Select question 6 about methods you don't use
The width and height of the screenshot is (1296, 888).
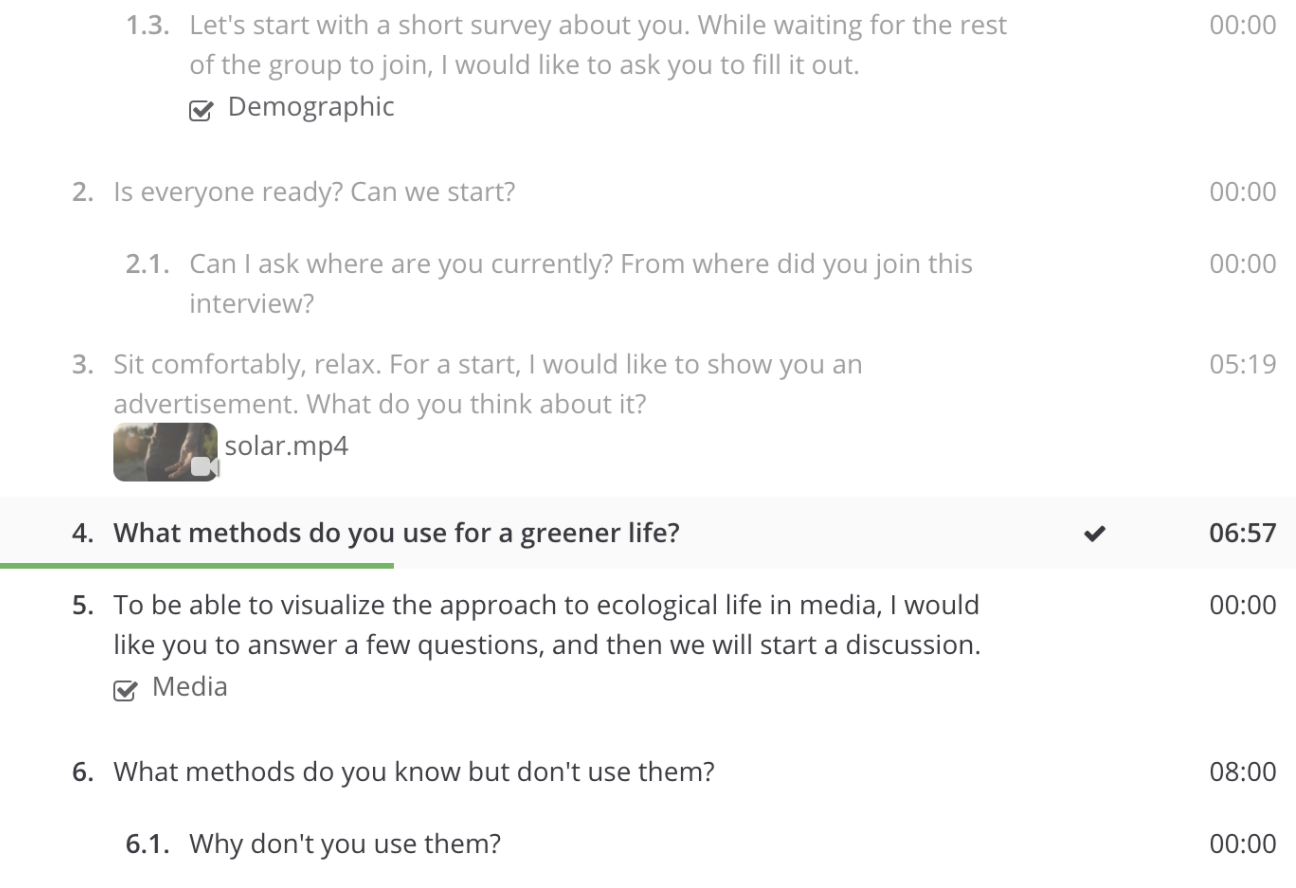(x=648, y=772)
